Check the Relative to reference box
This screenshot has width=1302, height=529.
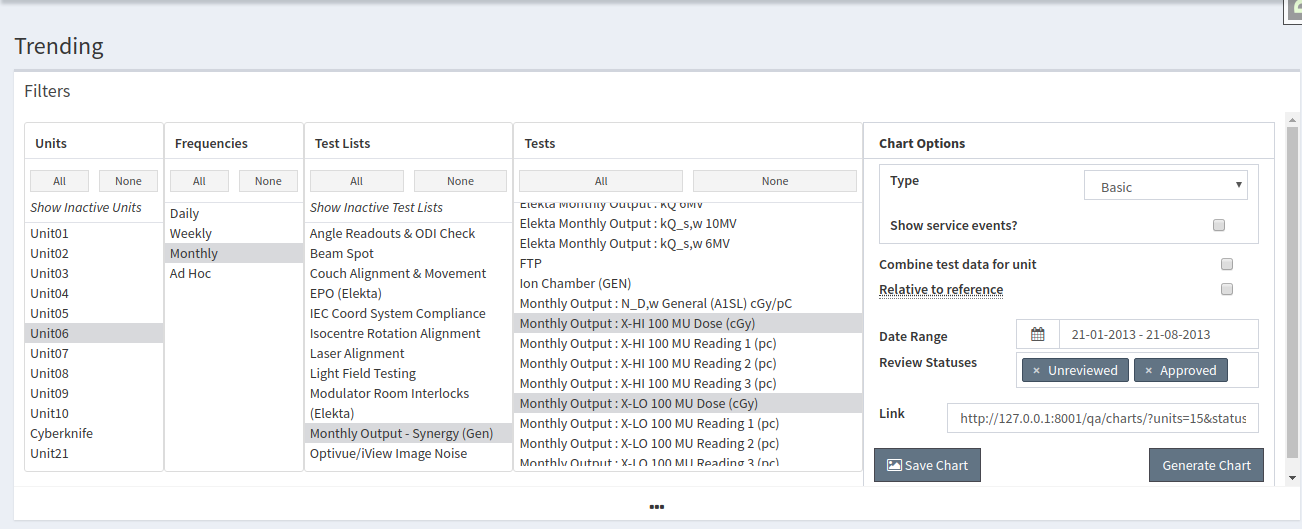pos(1227,289)
